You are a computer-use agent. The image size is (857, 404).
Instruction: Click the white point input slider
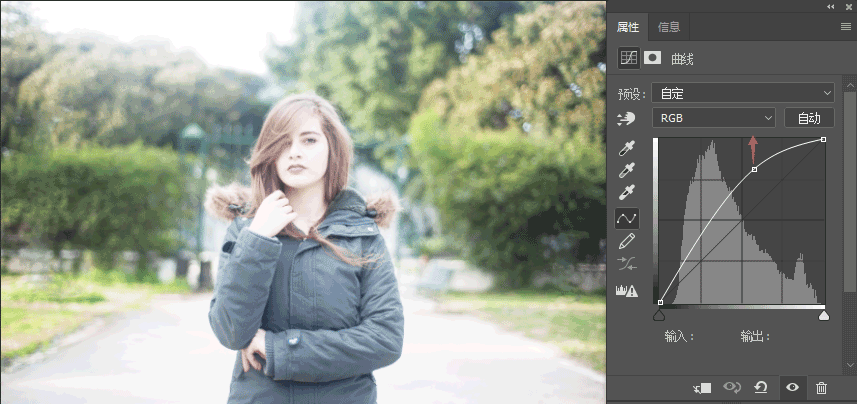tap(824, 315)
